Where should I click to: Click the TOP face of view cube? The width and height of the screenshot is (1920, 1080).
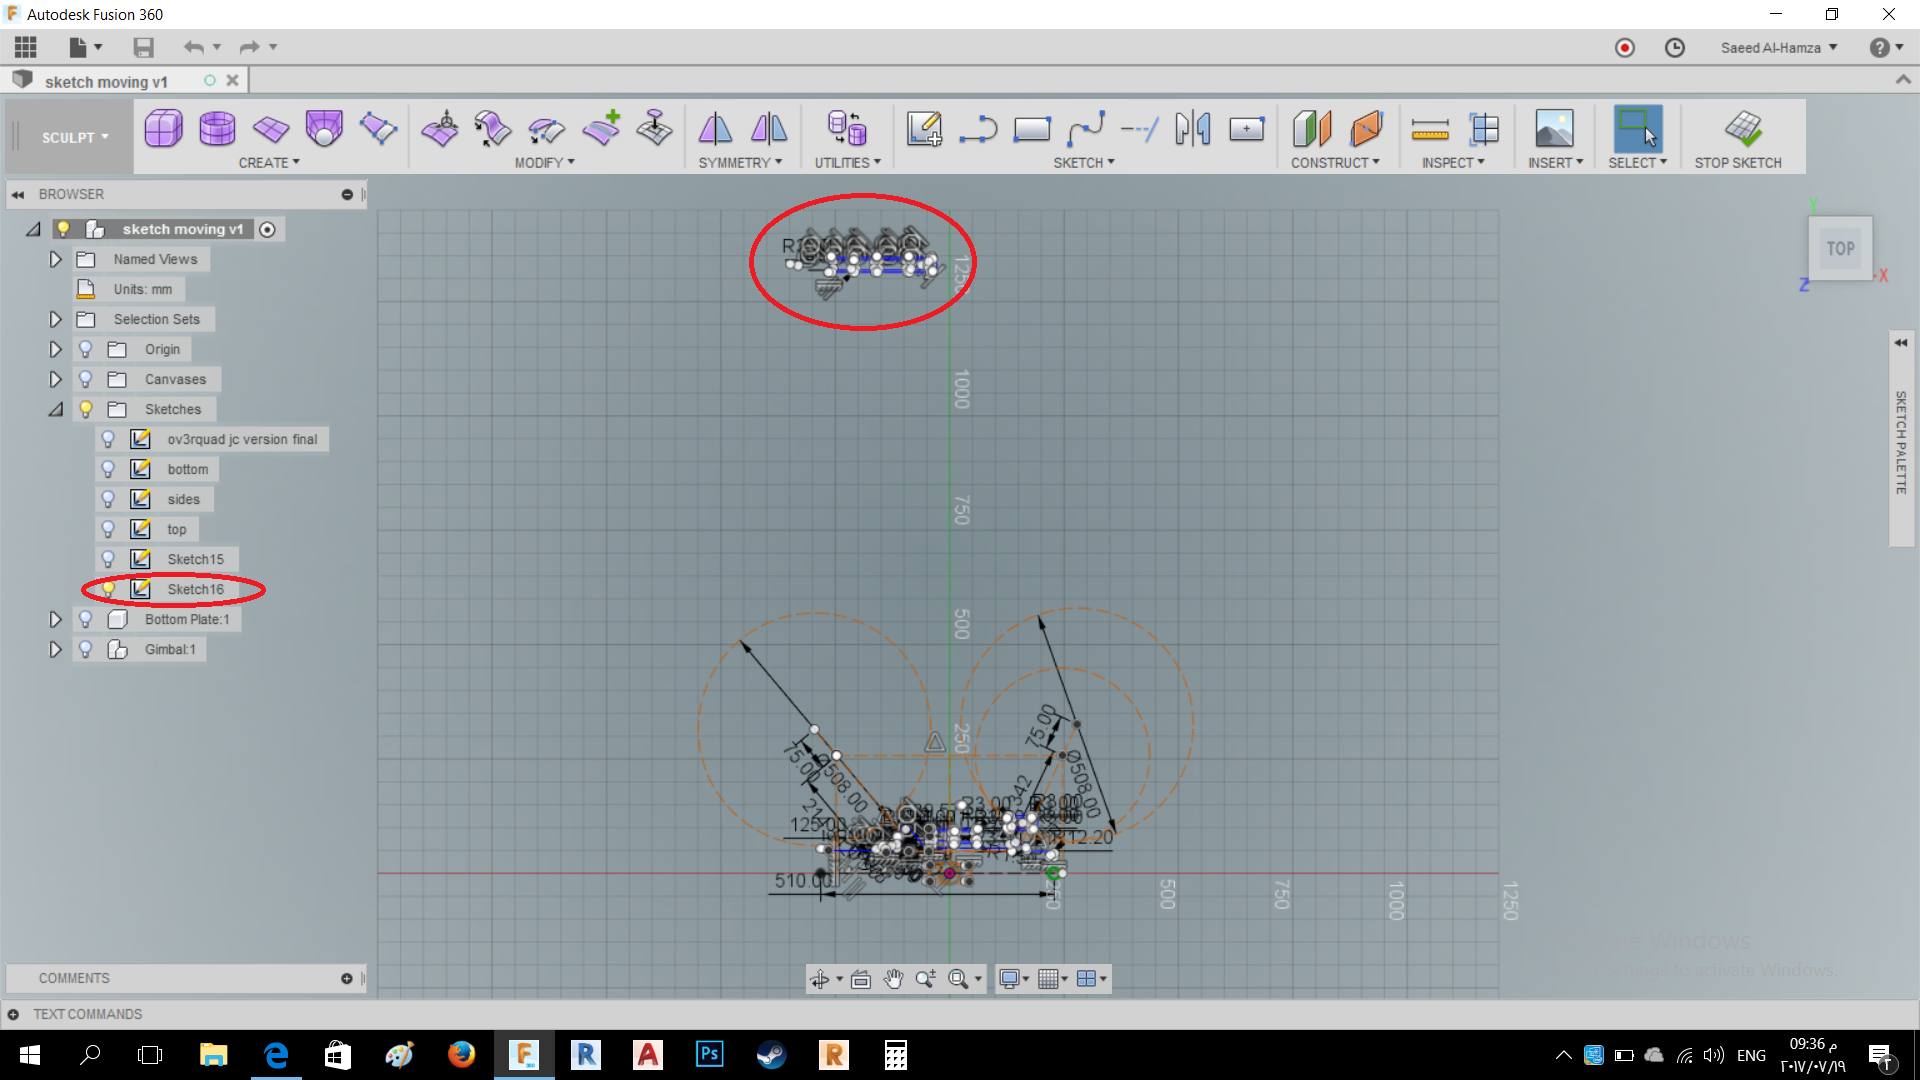(x=1840, y=249)
